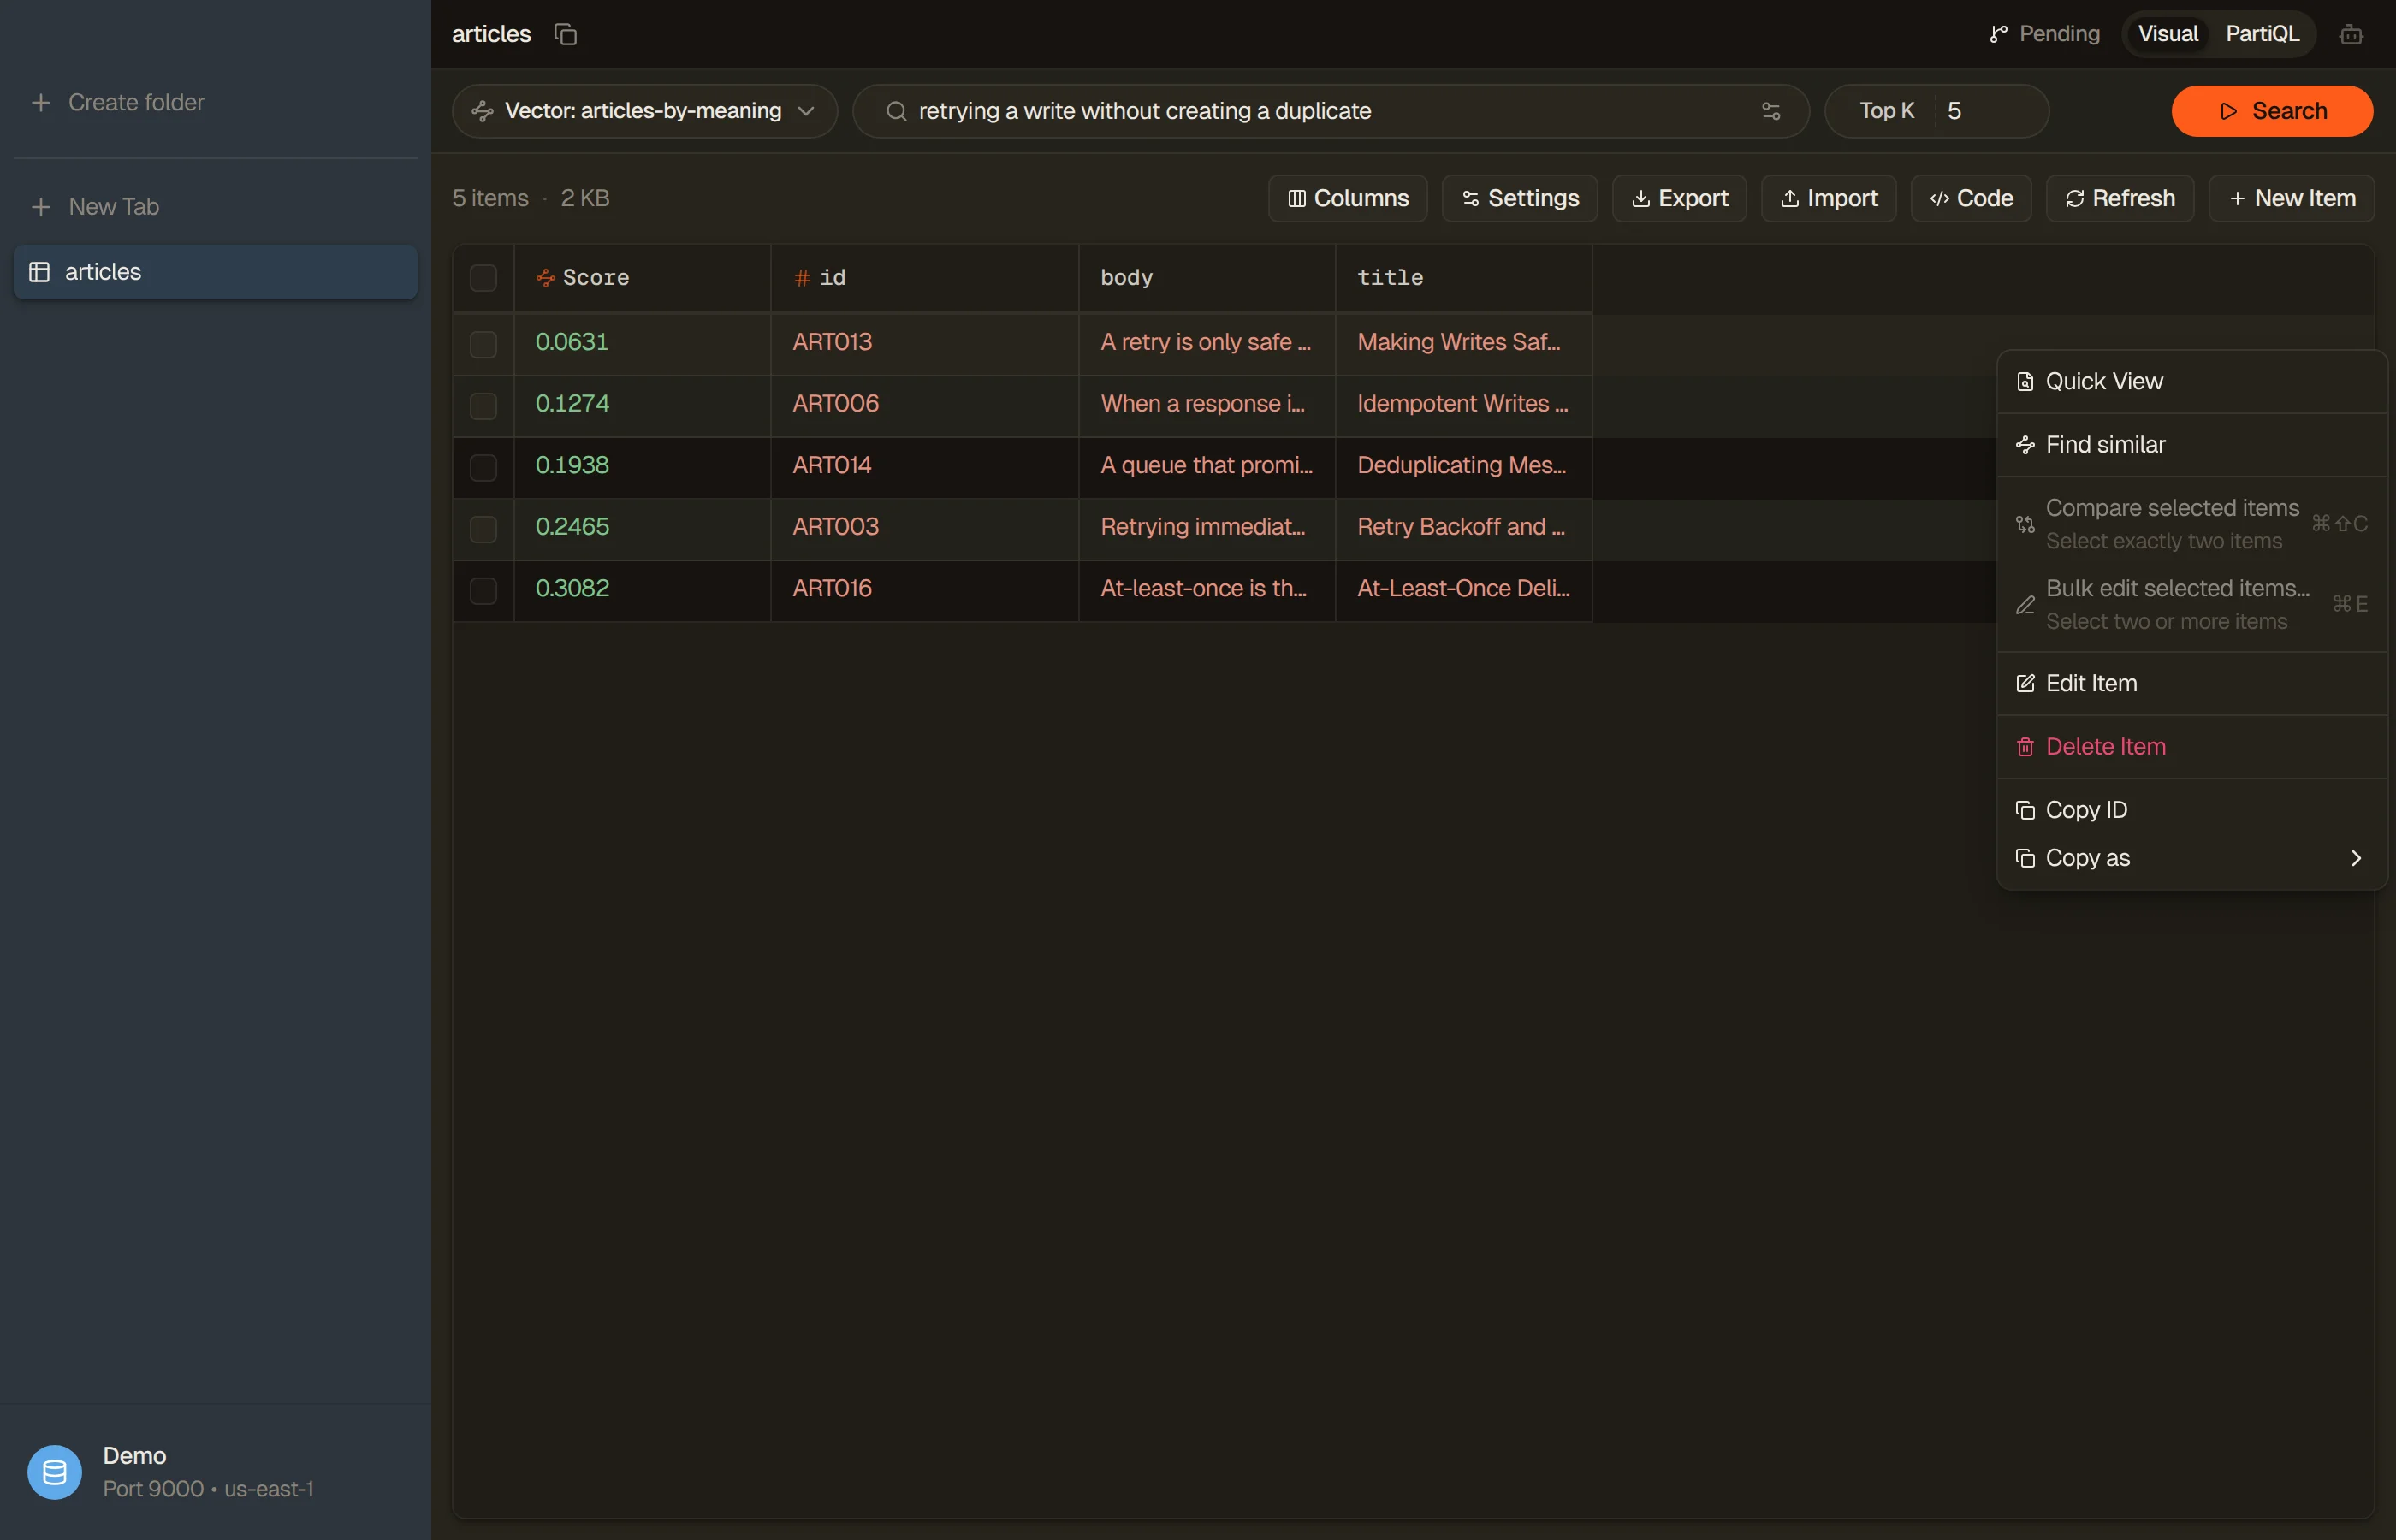Click the copy icon next to articles title
Screen dimensions: 2396x1540
point(566,34)
